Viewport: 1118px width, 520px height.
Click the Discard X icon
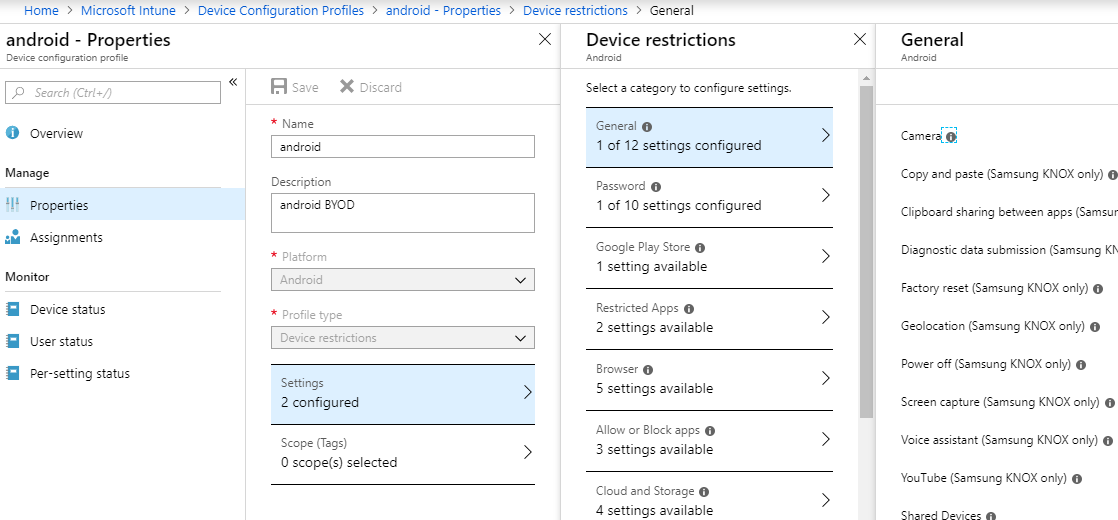[x=347, y=87]
